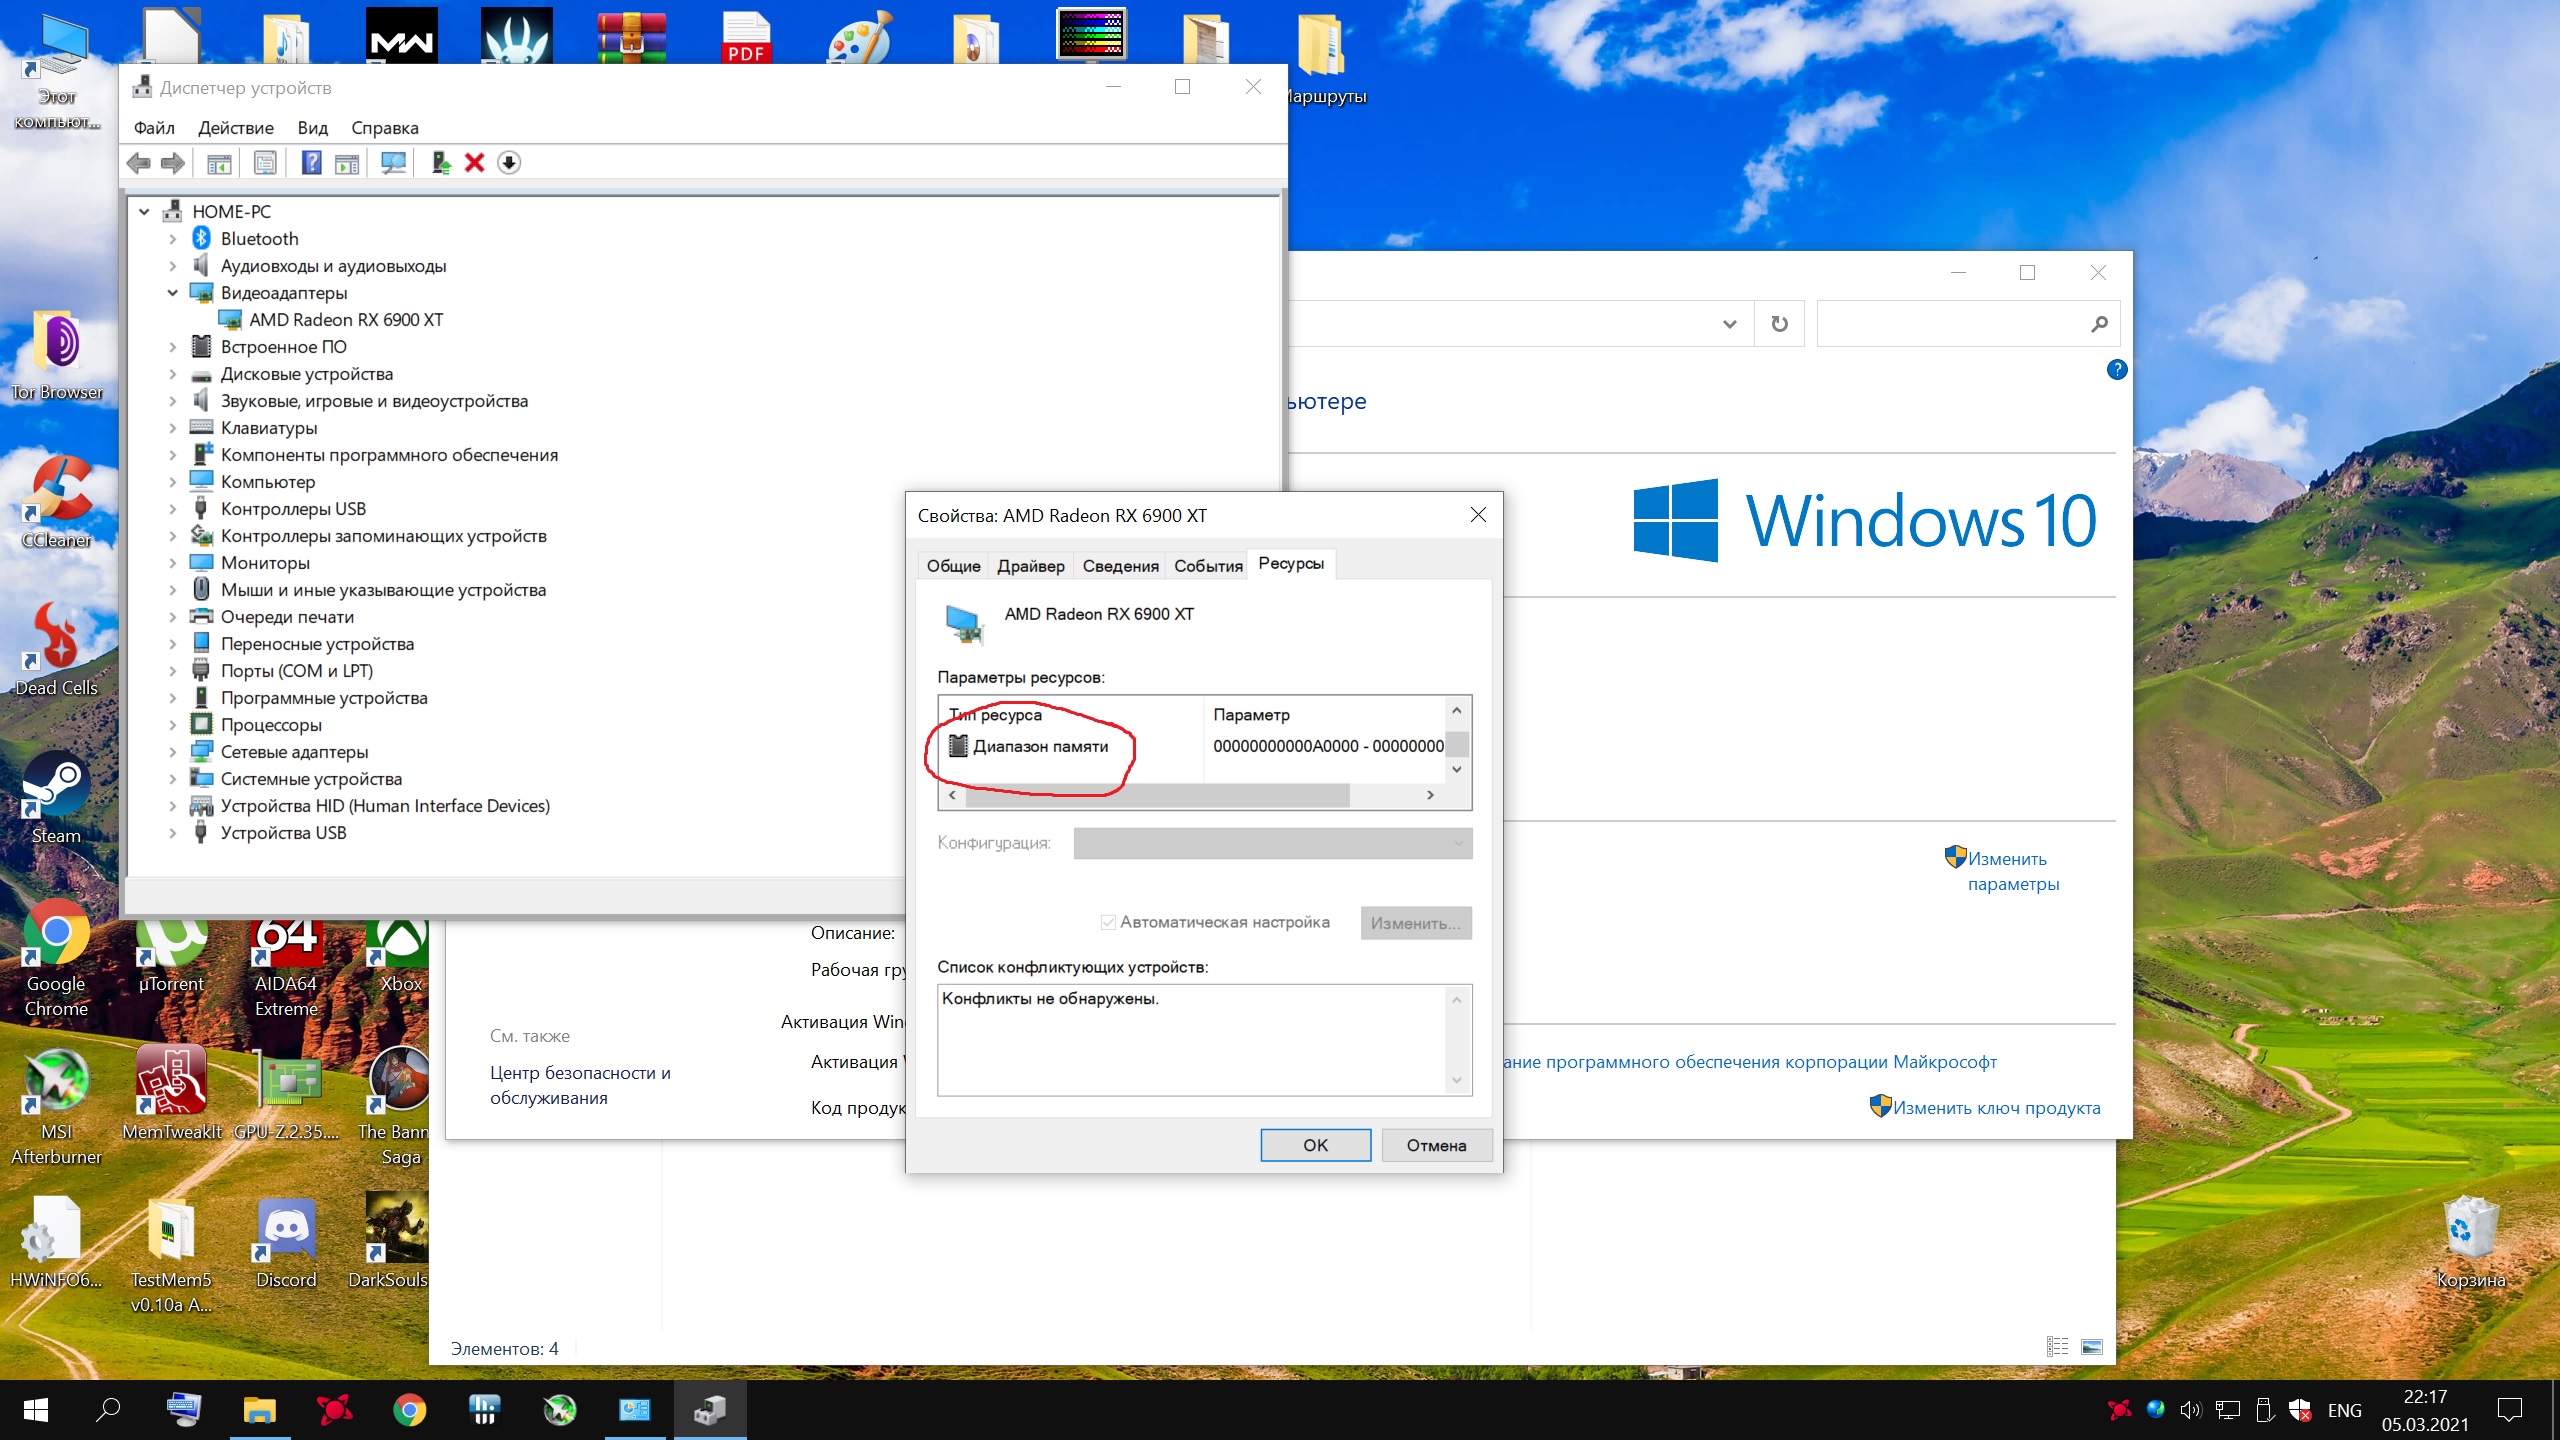2560x1440 pixels.
Task: Click the Изменить ключ продукта link
Action: 1995,1108
